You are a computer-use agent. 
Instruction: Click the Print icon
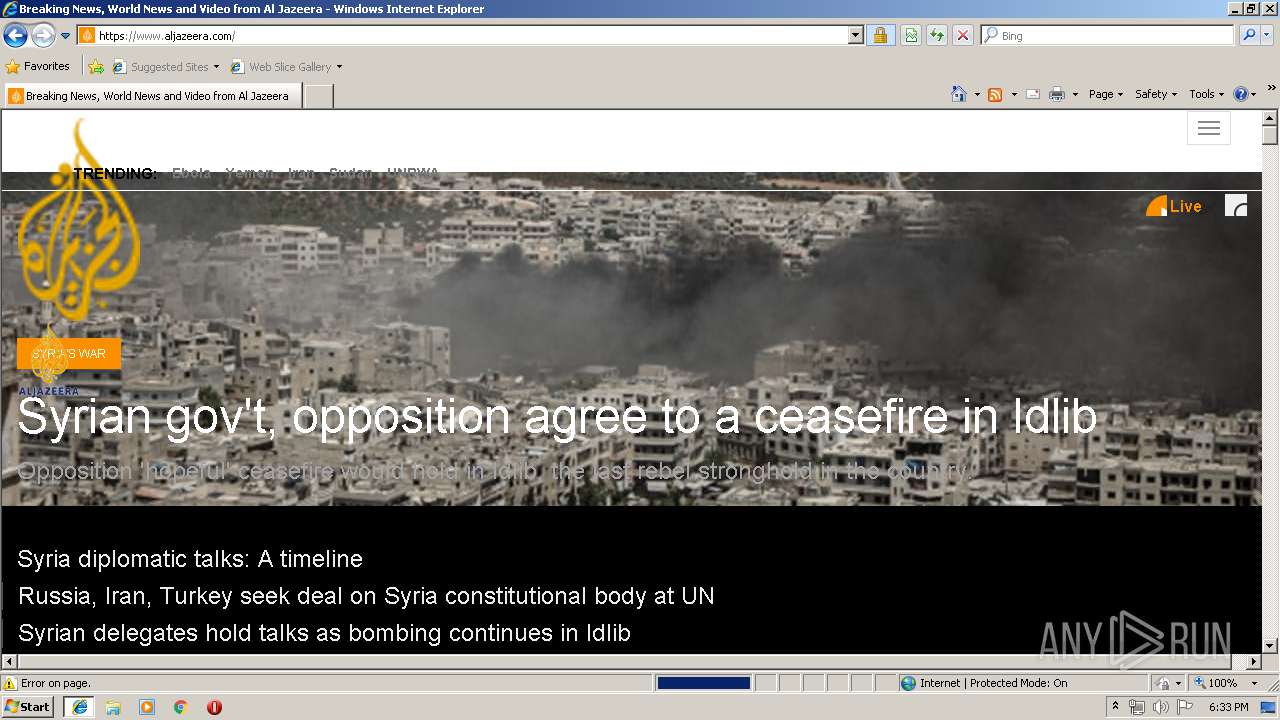point(1057,94)
